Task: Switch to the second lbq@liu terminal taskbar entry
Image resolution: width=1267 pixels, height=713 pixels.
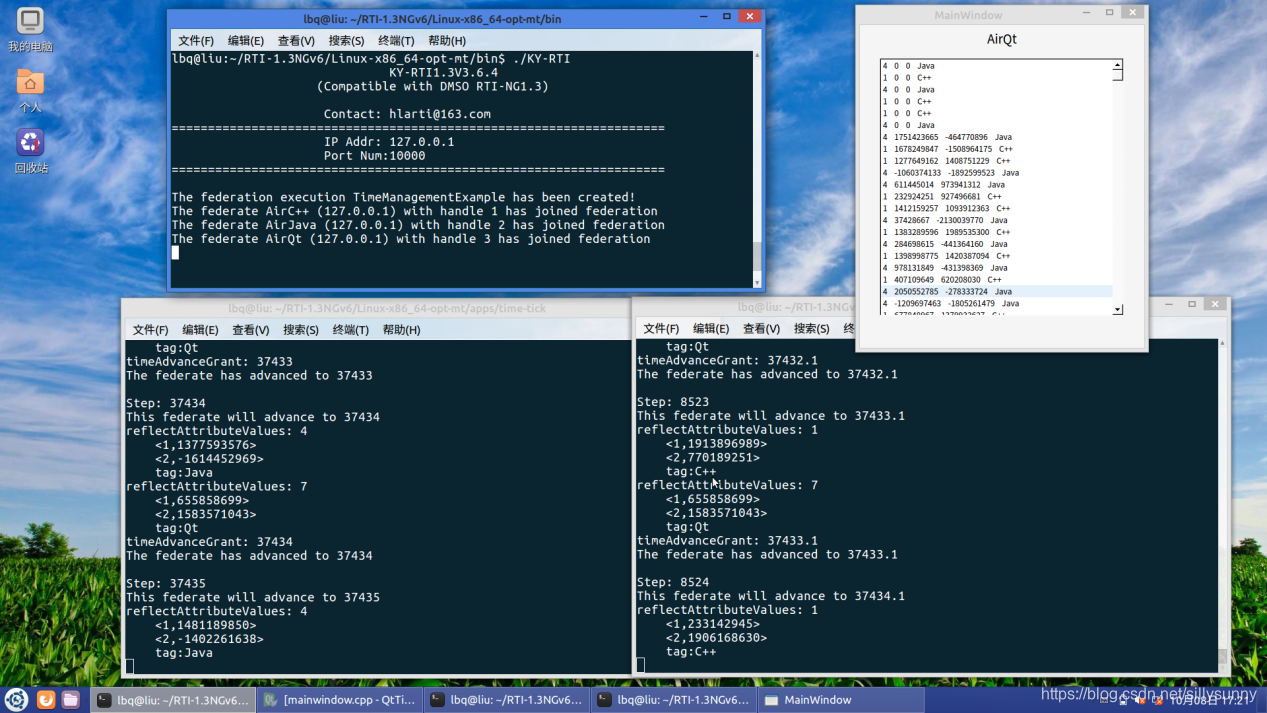Action: pyautogui.click(x=506, y=700)
